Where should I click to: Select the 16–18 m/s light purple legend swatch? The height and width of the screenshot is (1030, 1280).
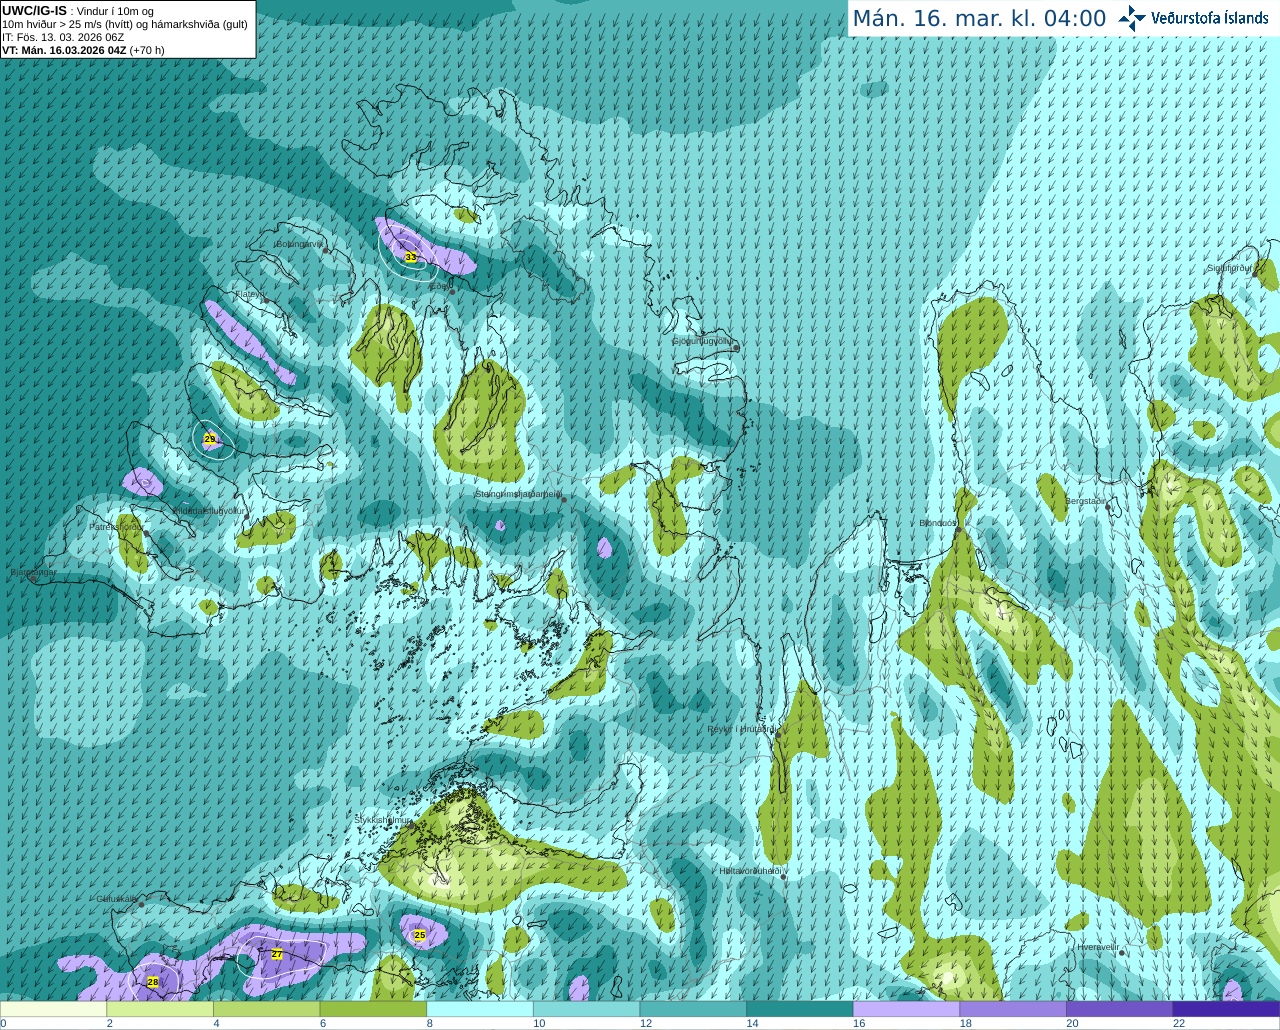(x=906, y=1009)
